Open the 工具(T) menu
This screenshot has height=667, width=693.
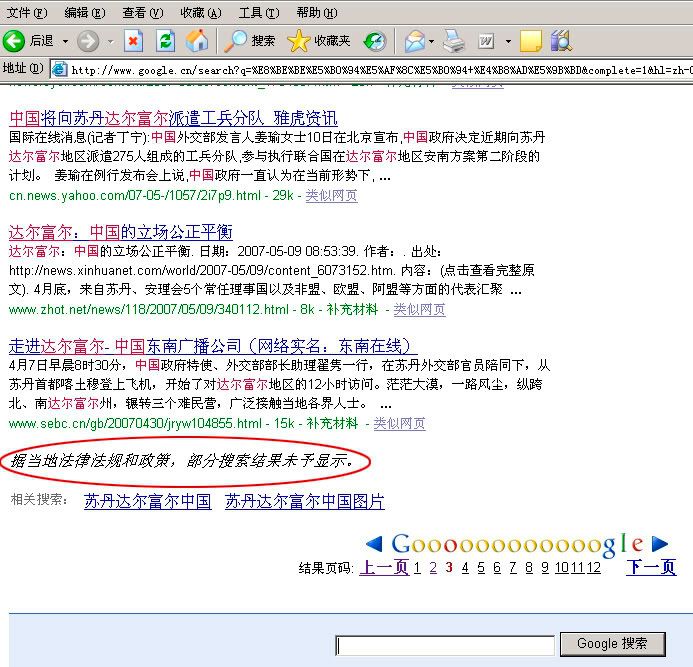[258, 13]
